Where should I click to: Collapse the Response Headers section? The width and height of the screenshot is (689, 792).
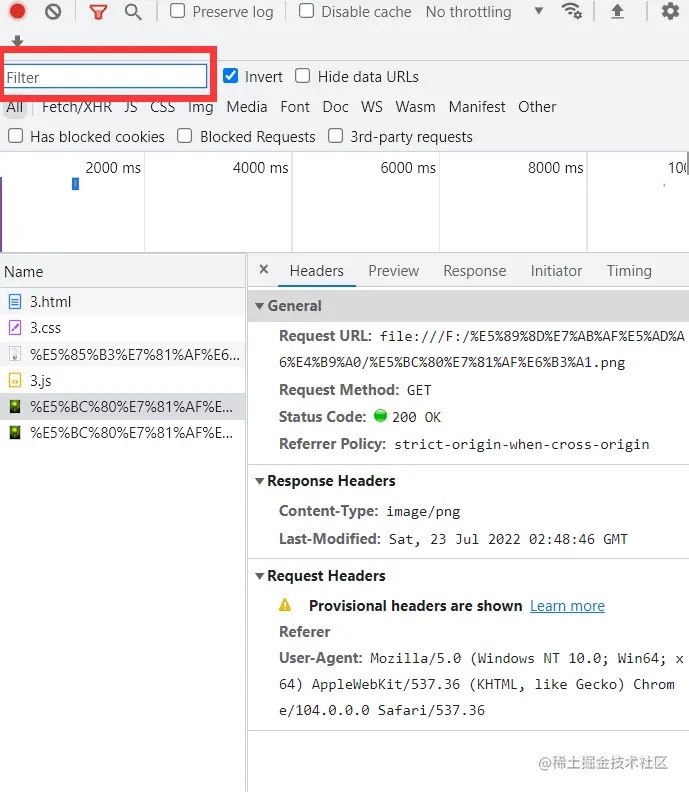click(x=260, y=481)
